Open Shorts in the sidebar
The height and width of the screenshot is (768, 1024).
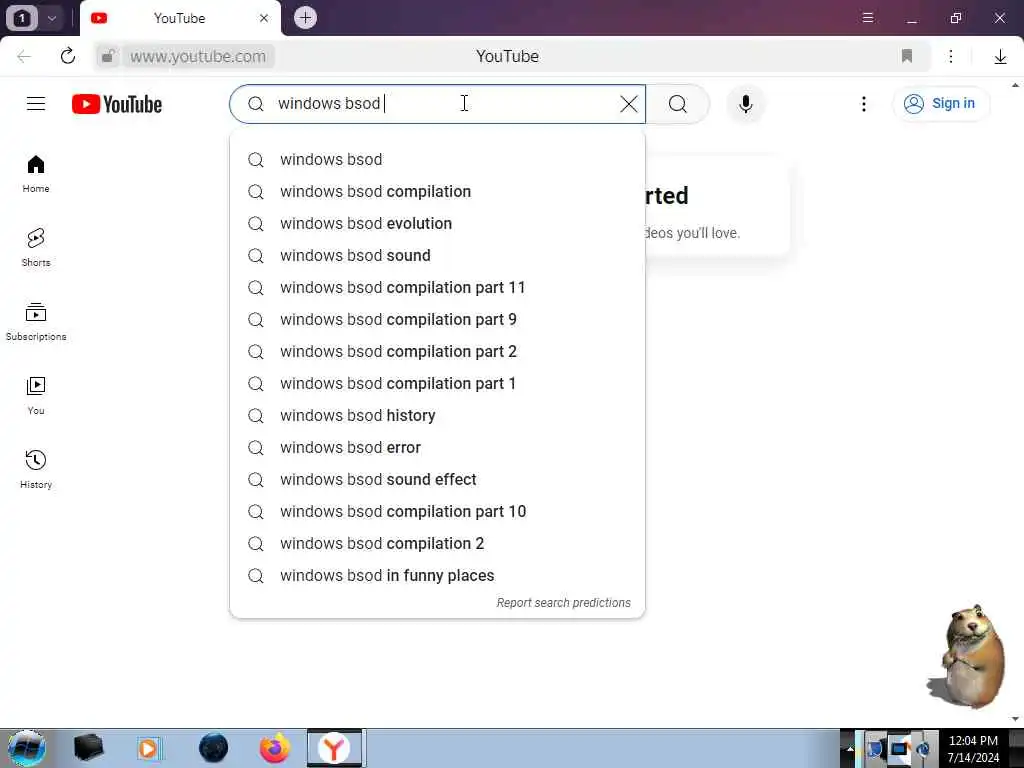[36, 248]
